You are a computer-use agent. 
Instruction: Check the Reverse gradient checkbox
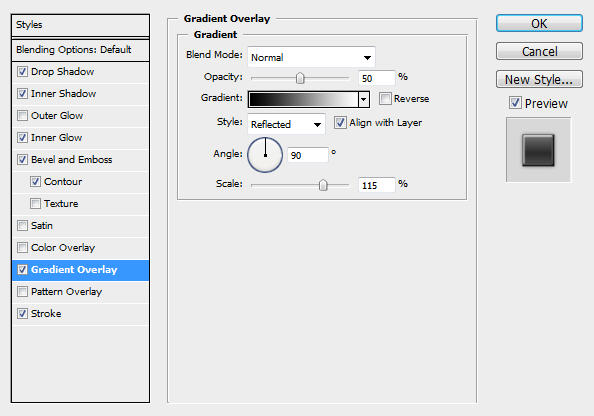pyautogui.click(x=385, y=99)
